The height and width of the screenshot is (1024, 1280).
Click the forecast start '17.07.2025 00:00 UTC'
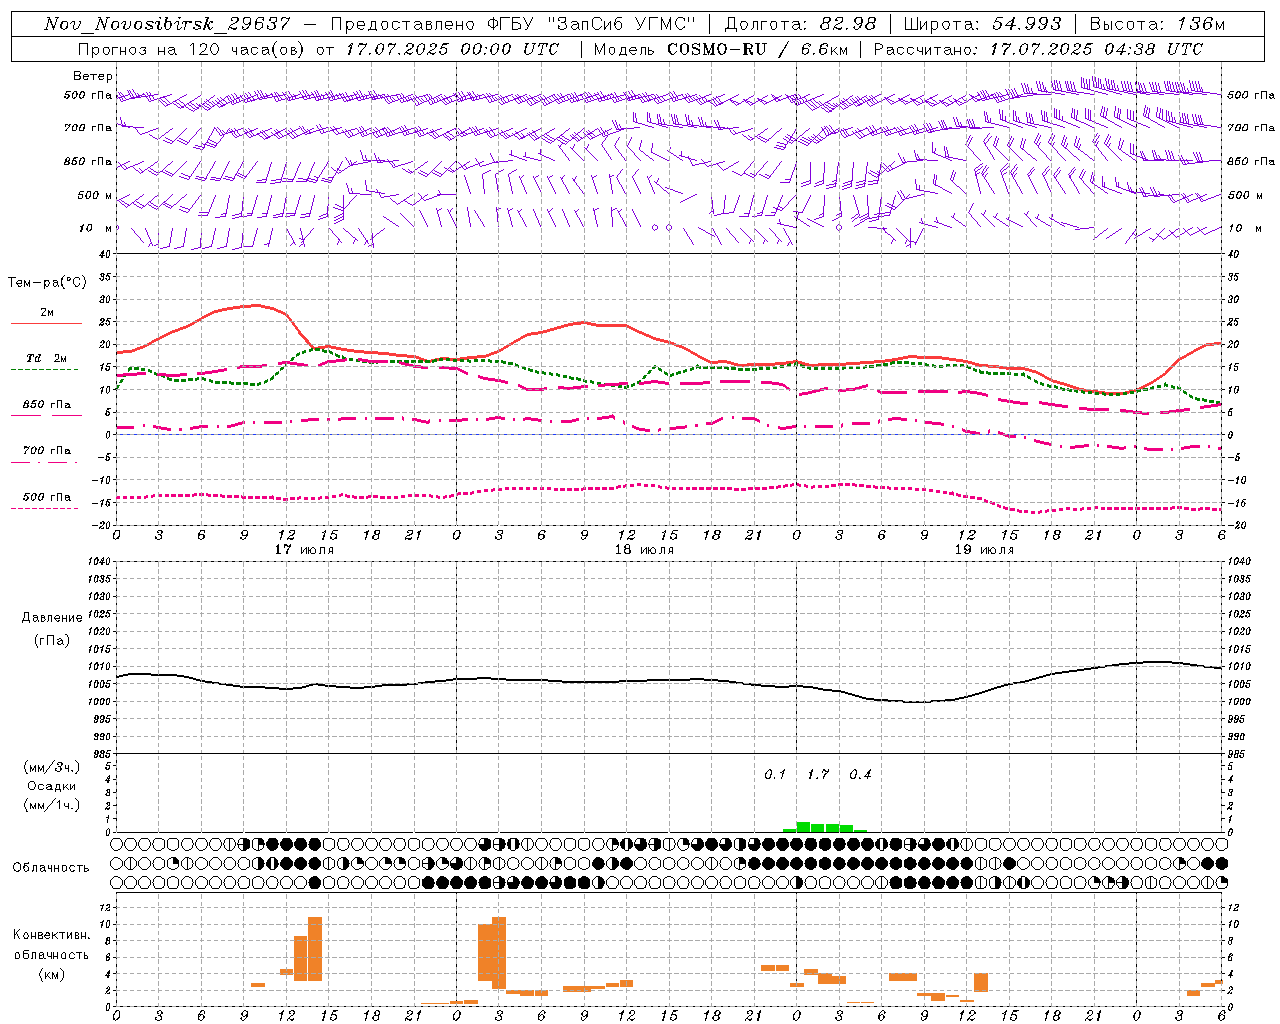453,49
